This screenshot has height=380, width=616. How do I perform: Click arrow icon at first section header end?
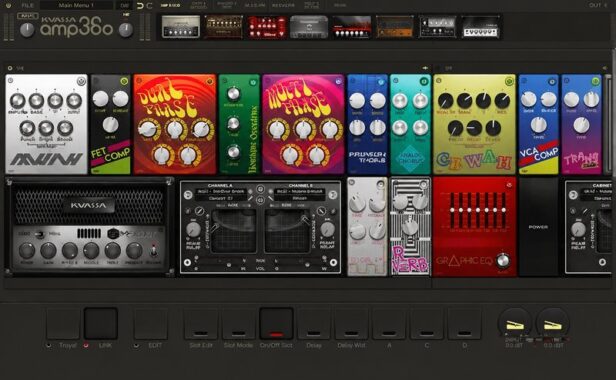pos(425,68)
